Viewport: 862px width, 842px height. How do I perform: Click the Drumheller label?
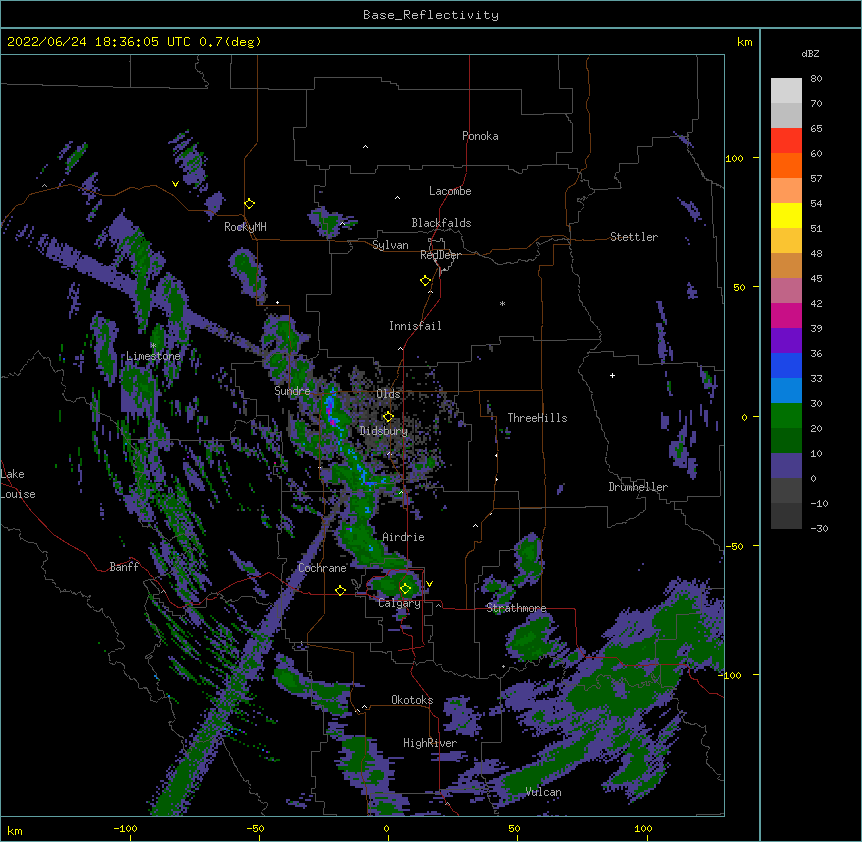[x=638, y=487]
